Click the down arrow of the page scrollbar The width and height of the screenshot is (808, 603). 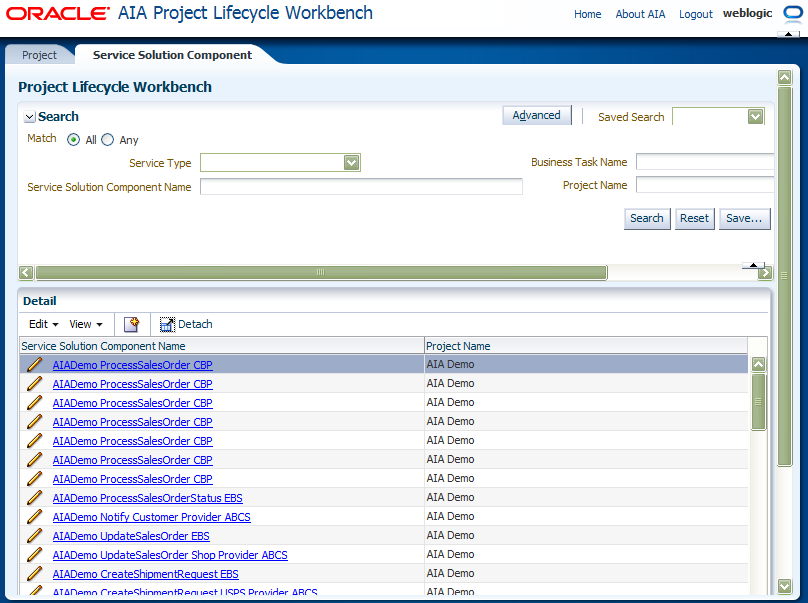(x=784, y=586)
